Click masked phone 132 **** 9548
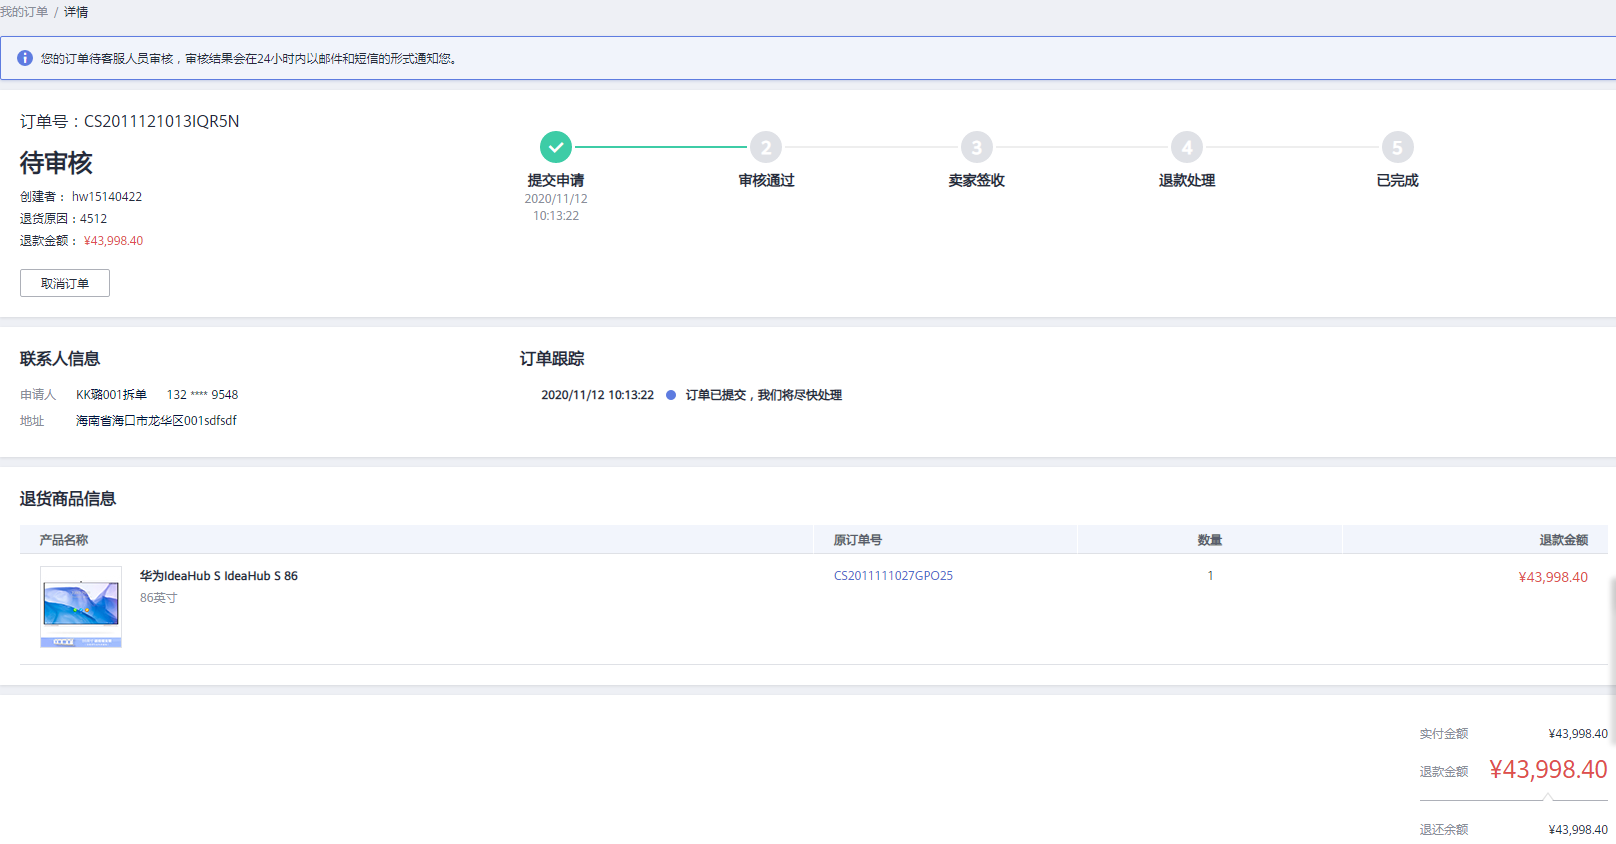Image resolution: width=1616 pixels, height=844 pixels. click(202, 395)
